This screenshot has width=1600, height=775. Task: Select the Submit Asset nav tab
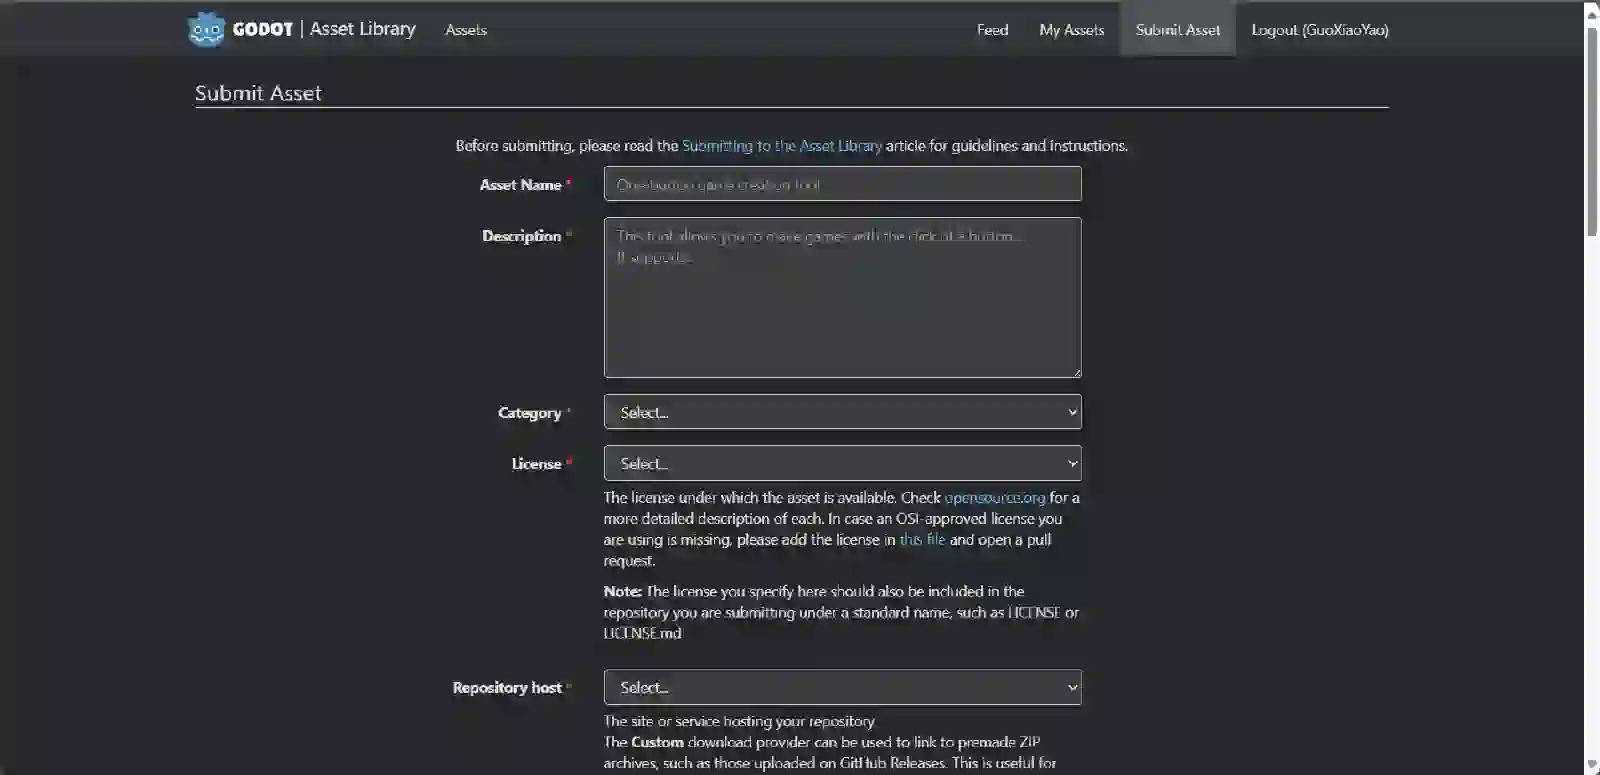coord(1177,30)
